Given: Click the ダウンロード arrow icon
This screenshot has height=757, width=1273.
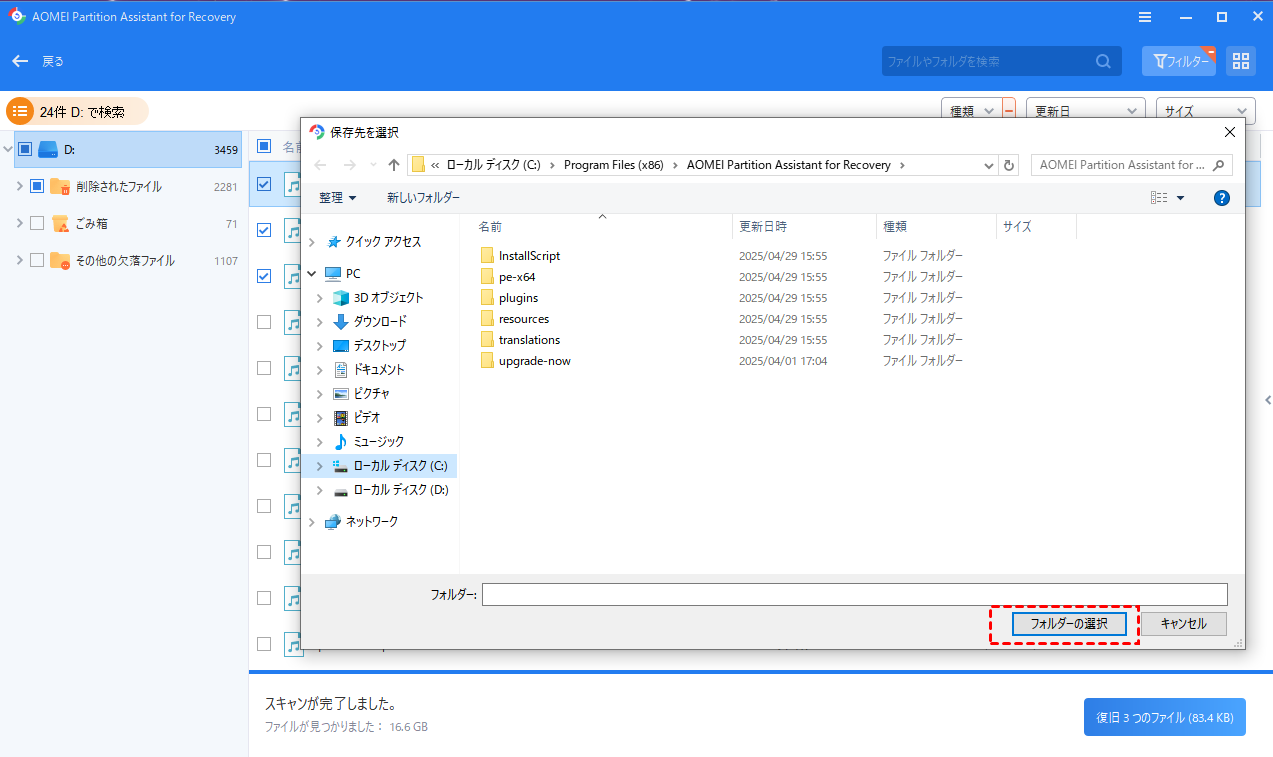Looking at the screenshot, I should [x=341, y=322].
